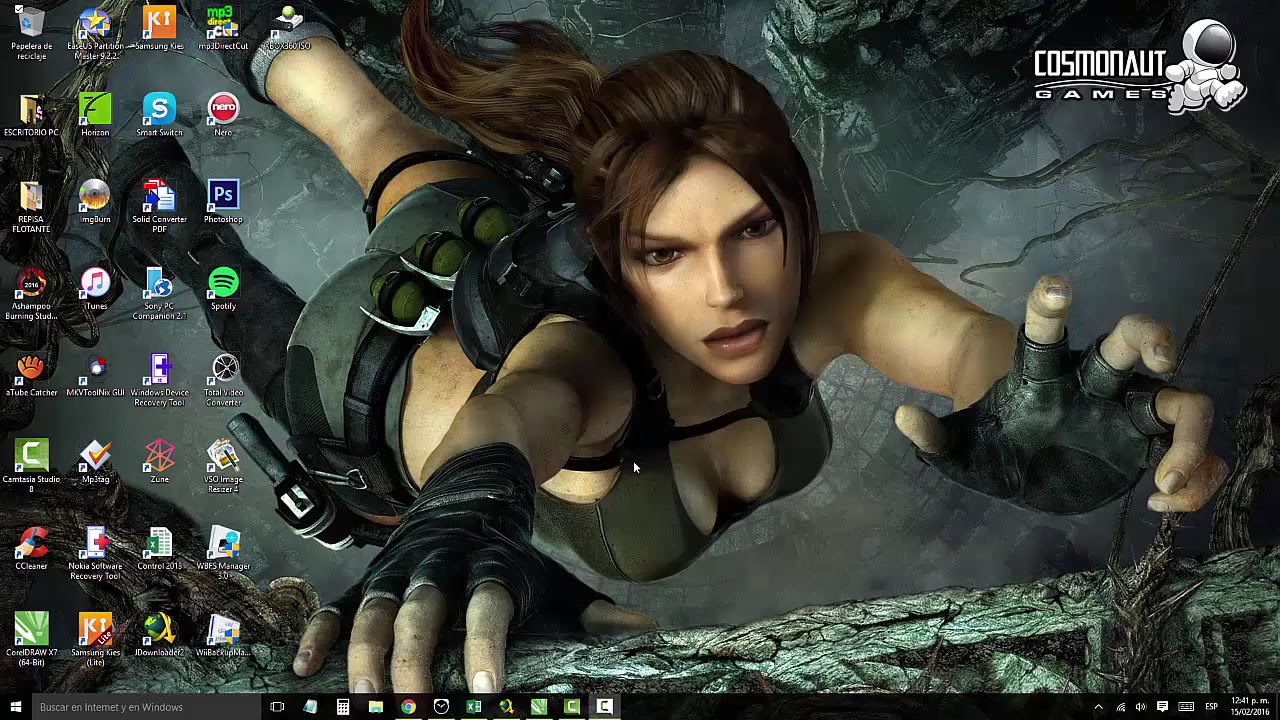Select Samsung Kies (Lite) desktop shortcut

coord(95,640)
